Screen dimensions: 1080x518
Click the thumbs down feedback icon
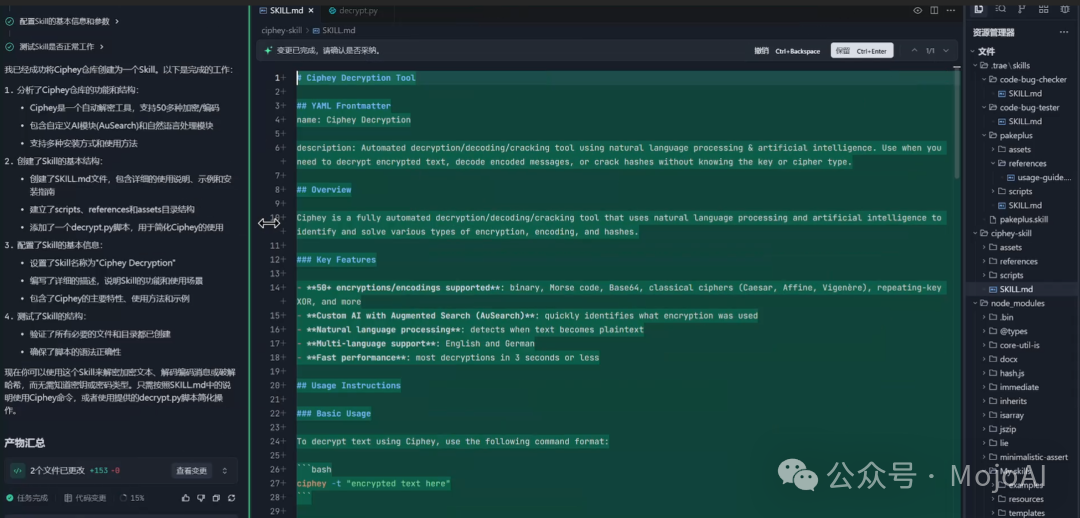(201, 498)
